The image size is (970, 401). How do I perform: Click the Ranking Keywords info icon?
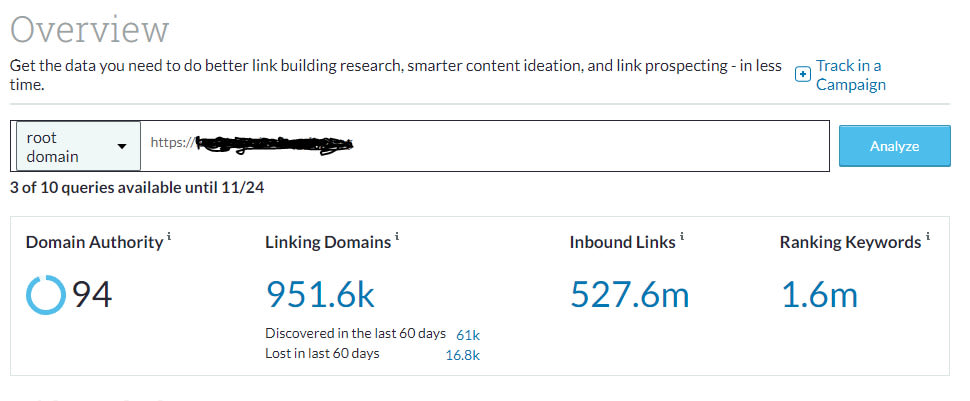[x=927, y=237]
